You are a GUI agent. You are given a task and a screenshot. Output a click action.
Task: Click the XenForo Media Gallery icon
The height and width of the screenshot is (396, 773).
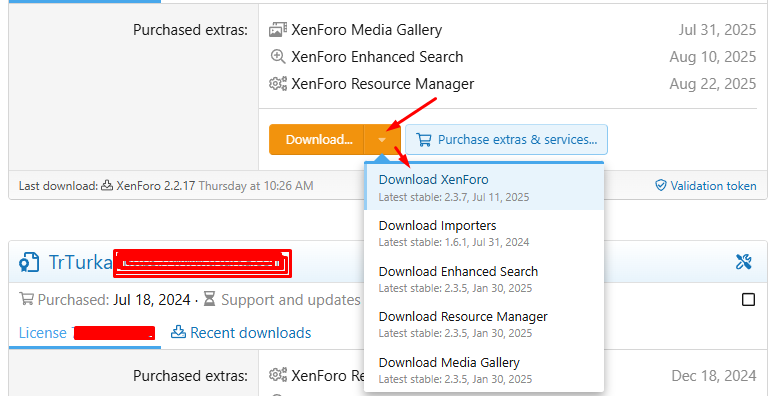pos(278,30)
